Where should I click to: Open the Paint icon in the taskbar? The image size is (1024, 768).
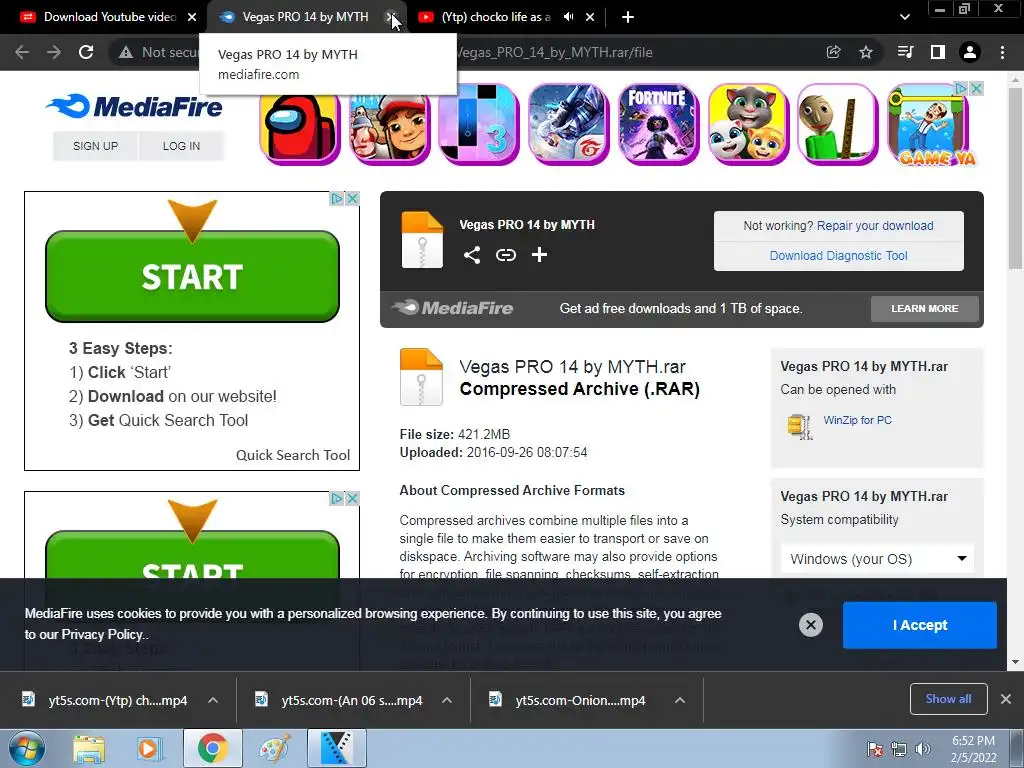[275, 749]
